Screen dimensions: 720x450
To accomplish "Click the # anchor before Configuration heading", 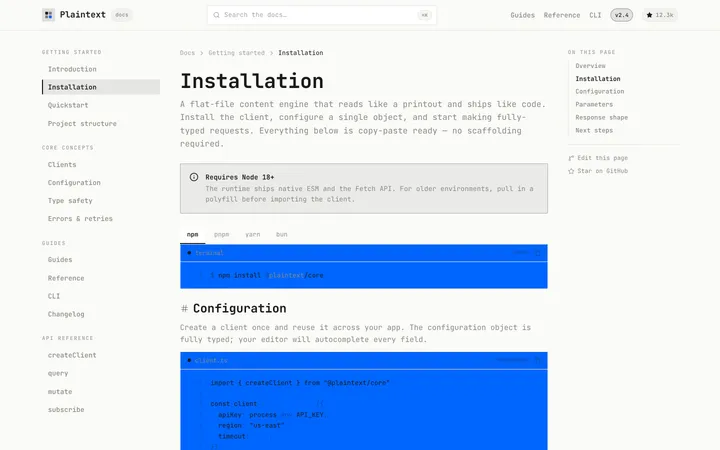I will tap(184, 308).
